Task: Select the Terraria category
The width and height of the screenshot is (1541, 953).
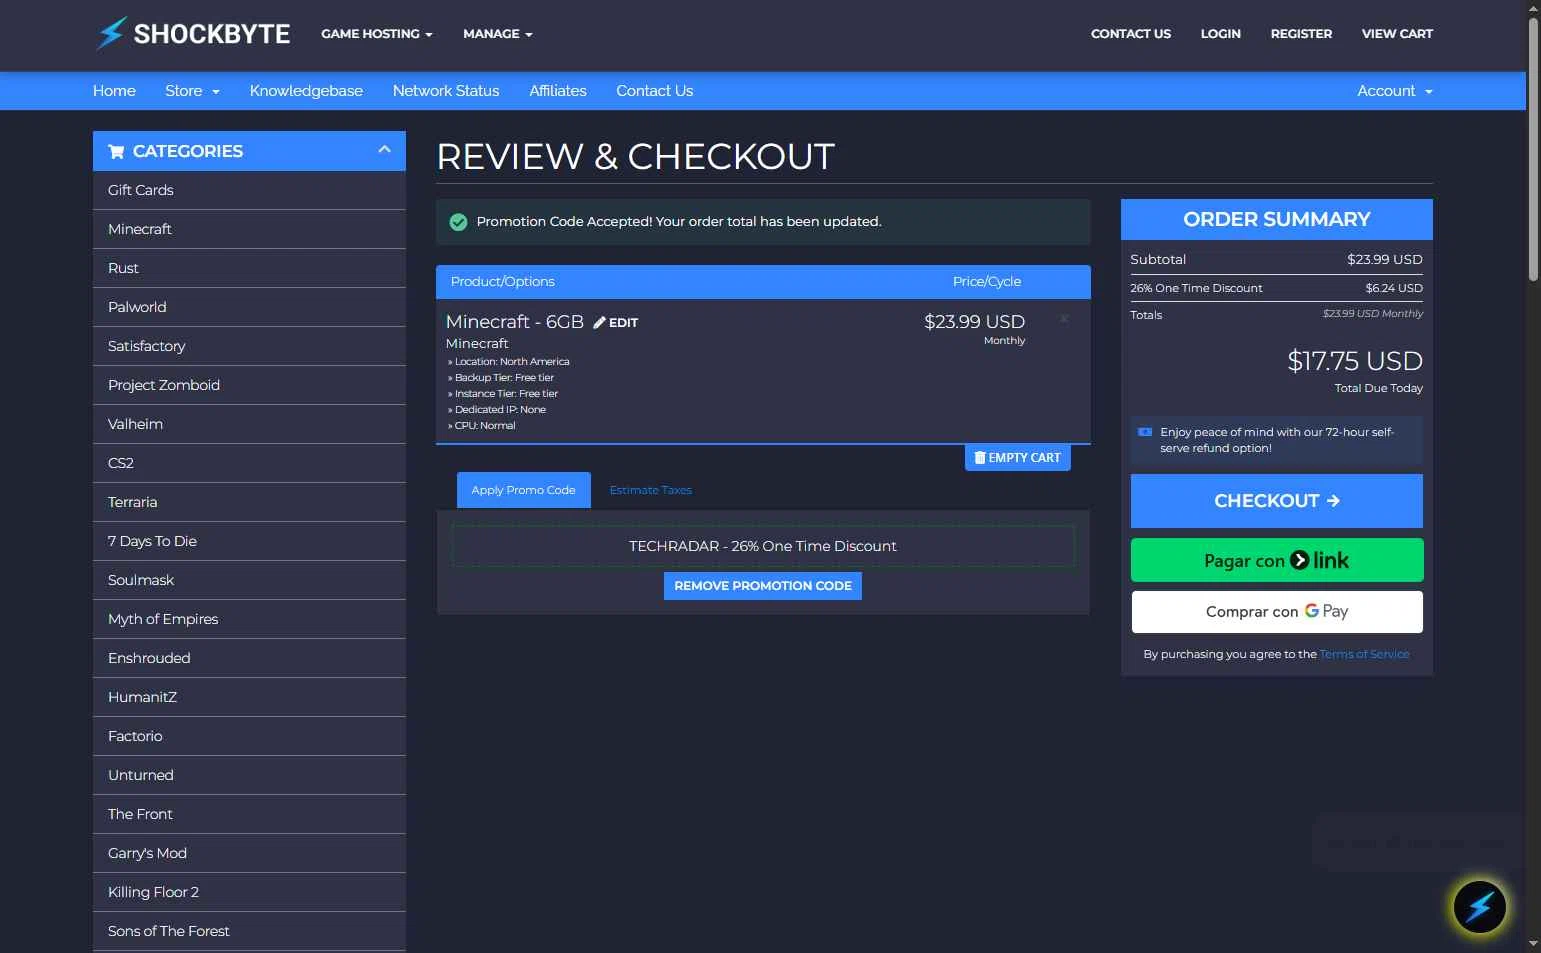Action: [x=249, y=502]
